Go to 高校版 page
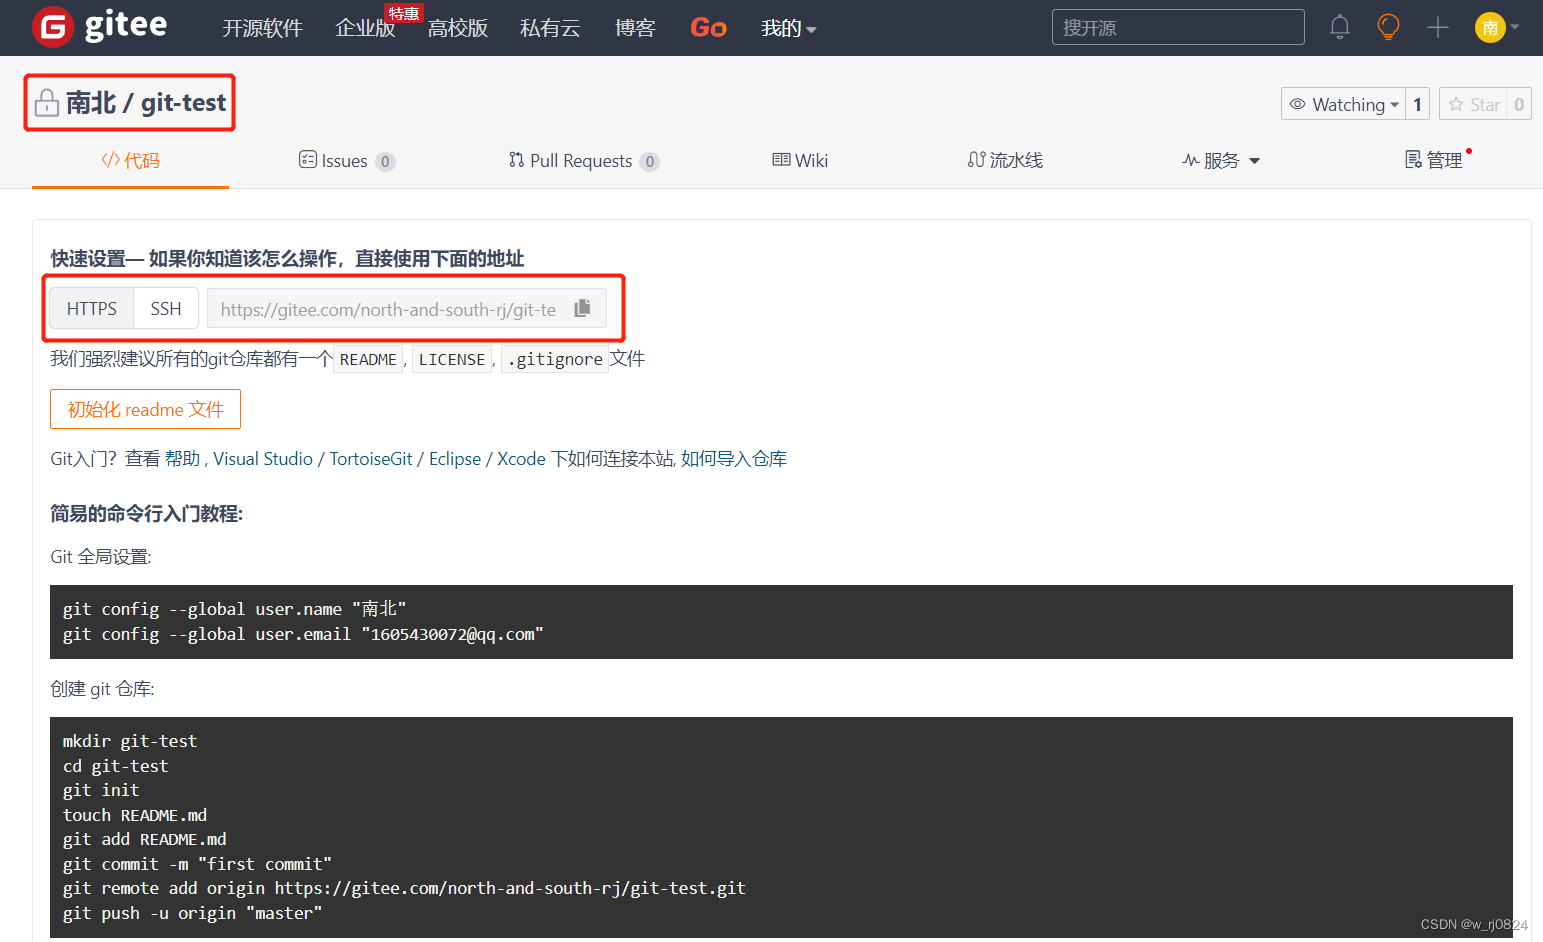Image resolution: width=1543 pixels, height=942 pixels. point(458,28)
